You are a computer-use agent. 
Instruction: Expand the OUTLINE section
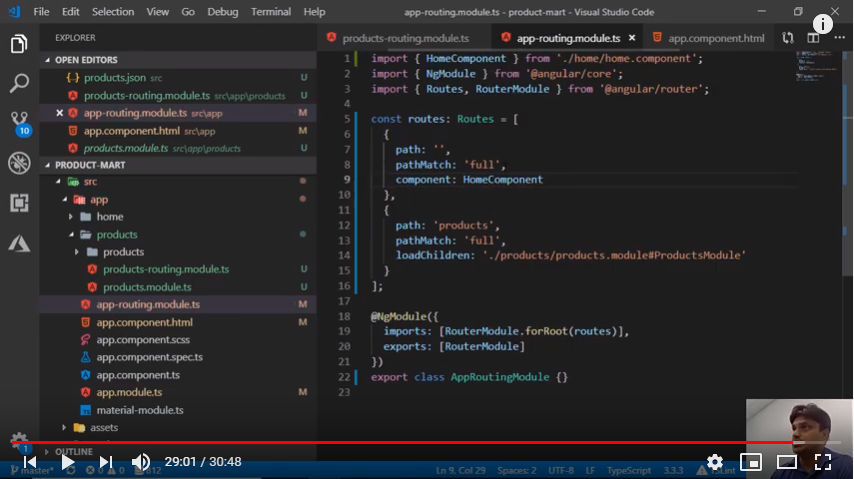click(73, 452)
